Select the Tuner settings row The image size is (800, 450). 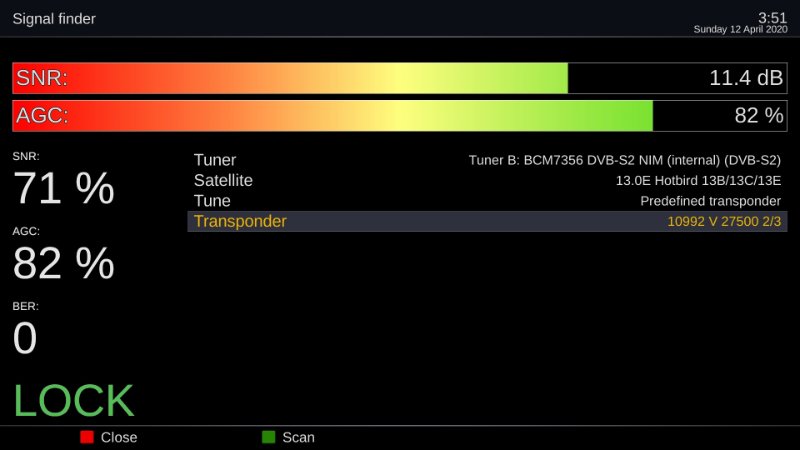click(215, 160)
